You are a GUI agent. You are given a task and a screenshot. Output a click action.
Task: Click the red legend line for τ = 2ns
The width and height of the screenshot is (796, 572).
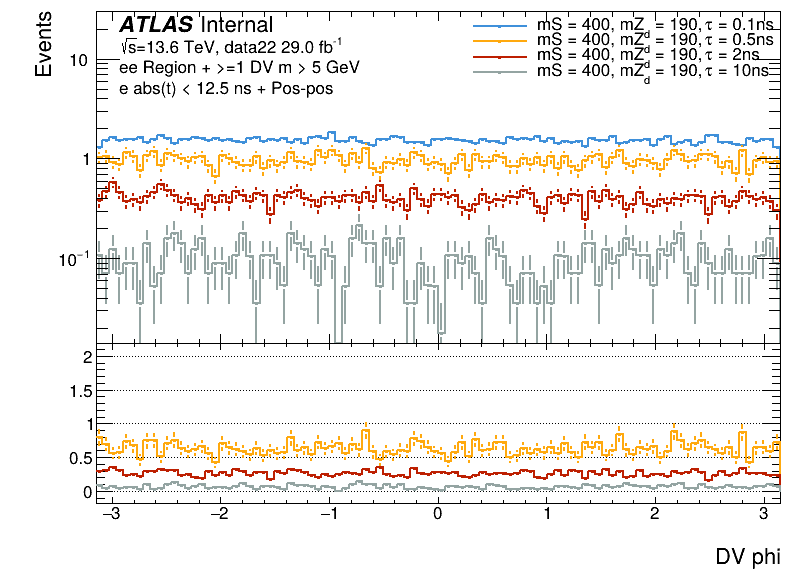click(499, 54)
